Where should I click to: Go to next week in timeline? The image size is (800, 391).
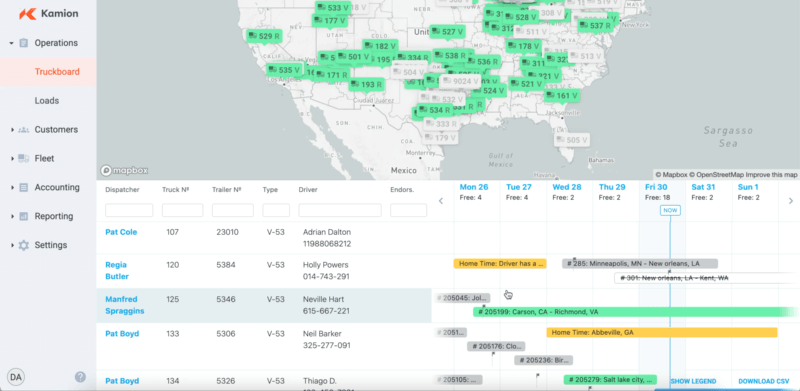791,201
